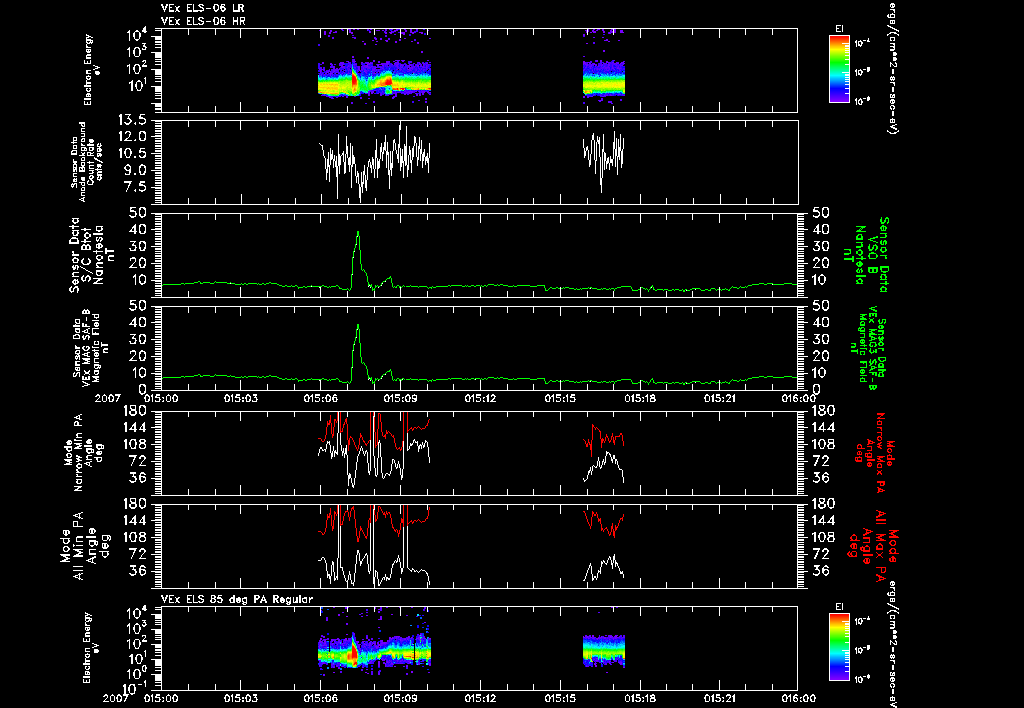Click the 9.0 tick value on count rate axis

tap(136, 170)
